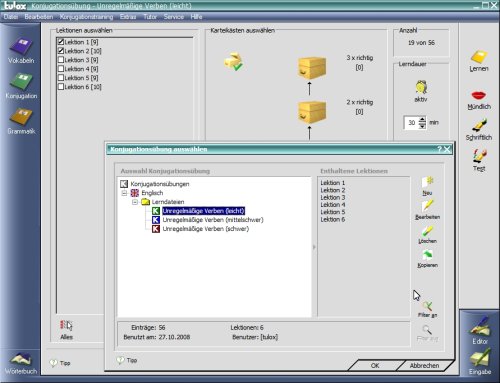Open help question mark in dialog title
The image size is (500, 383).
tap(439, 149)
